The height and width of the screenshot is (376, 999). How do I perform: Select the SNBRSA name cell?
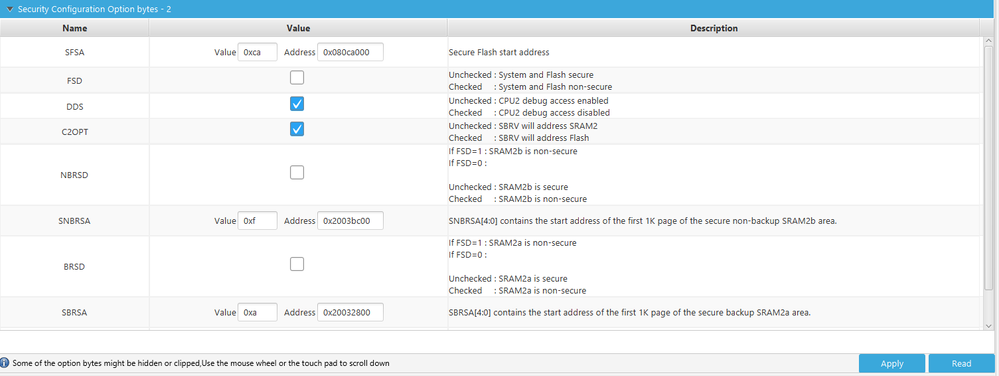(75, 221)
